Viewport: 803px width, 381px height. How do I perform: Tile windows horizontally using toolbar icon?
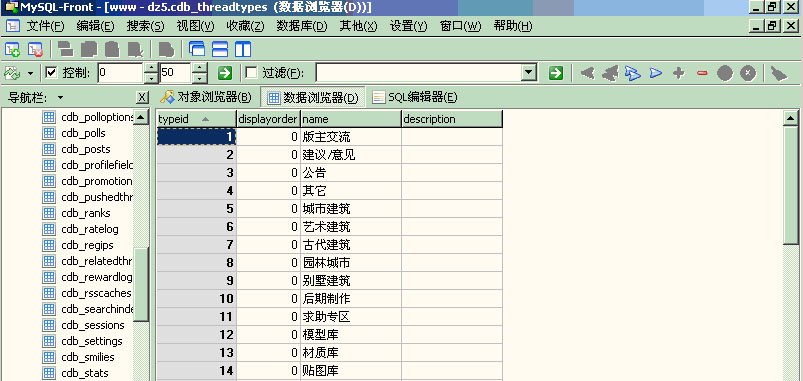pos(220,49)
